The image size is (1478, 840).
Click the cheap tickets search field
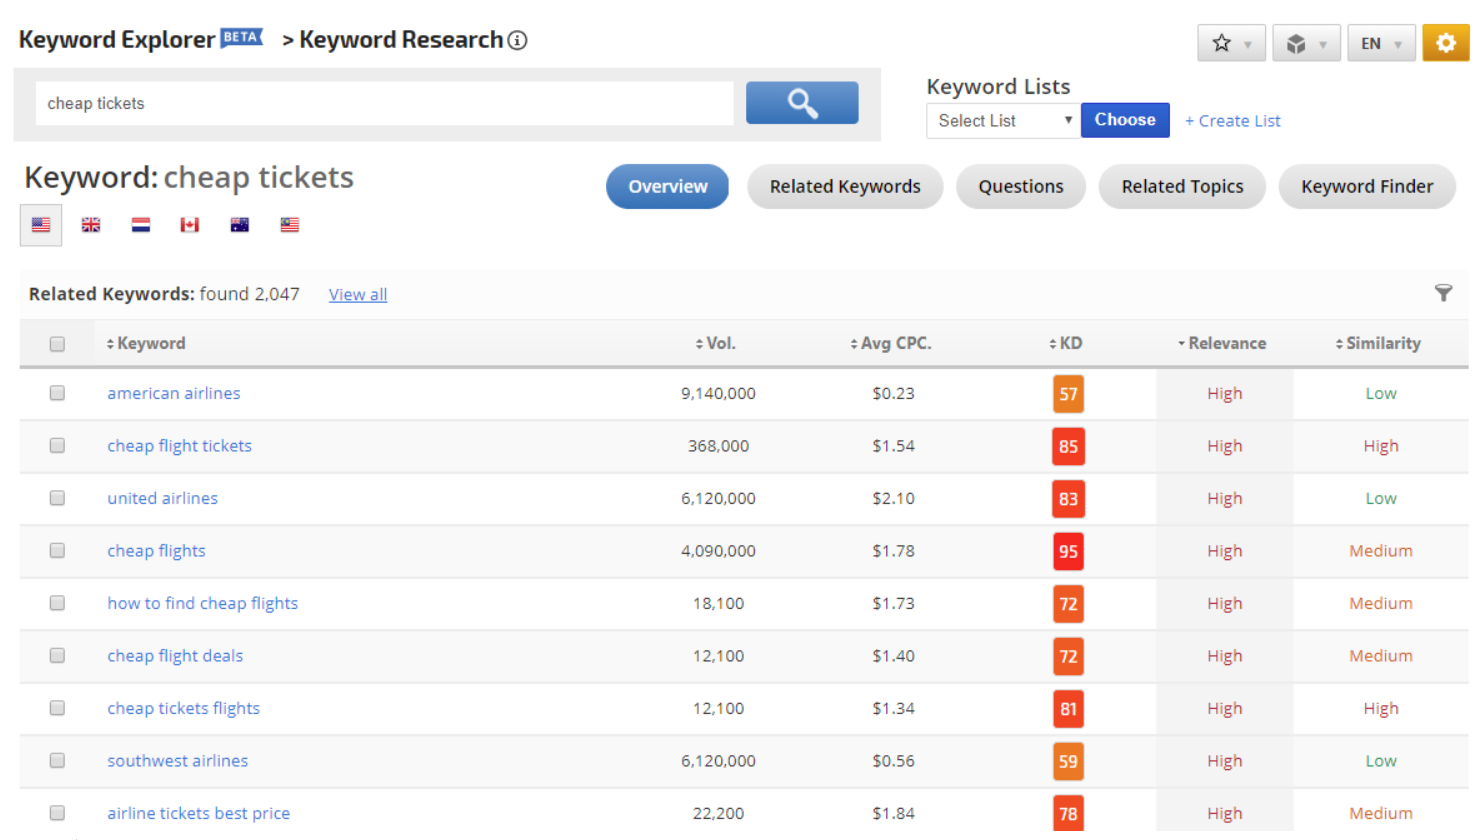[x=384, y=104]
